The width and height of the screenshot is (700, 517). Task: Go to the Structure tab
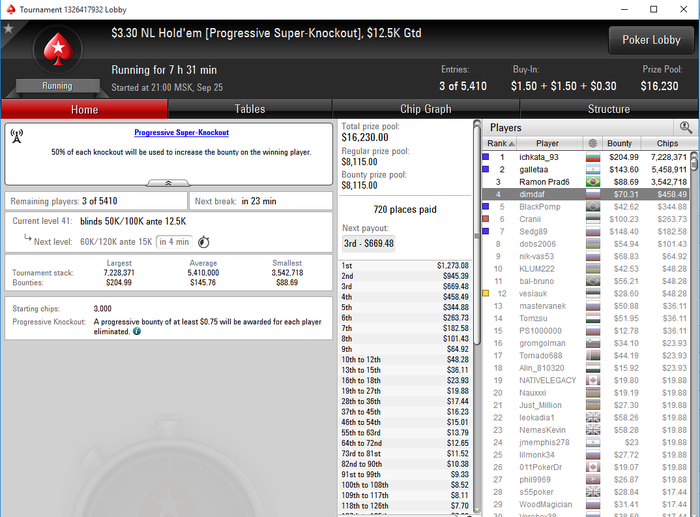(609, 109)
